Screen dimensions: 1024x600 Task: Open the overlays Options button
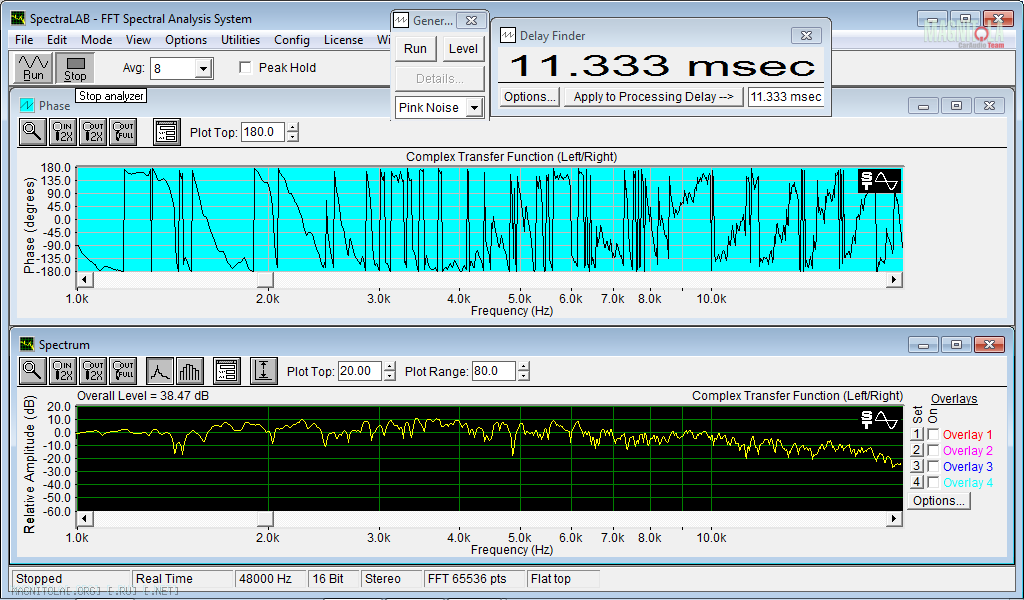pyautogui.click(x=938, y=501)
